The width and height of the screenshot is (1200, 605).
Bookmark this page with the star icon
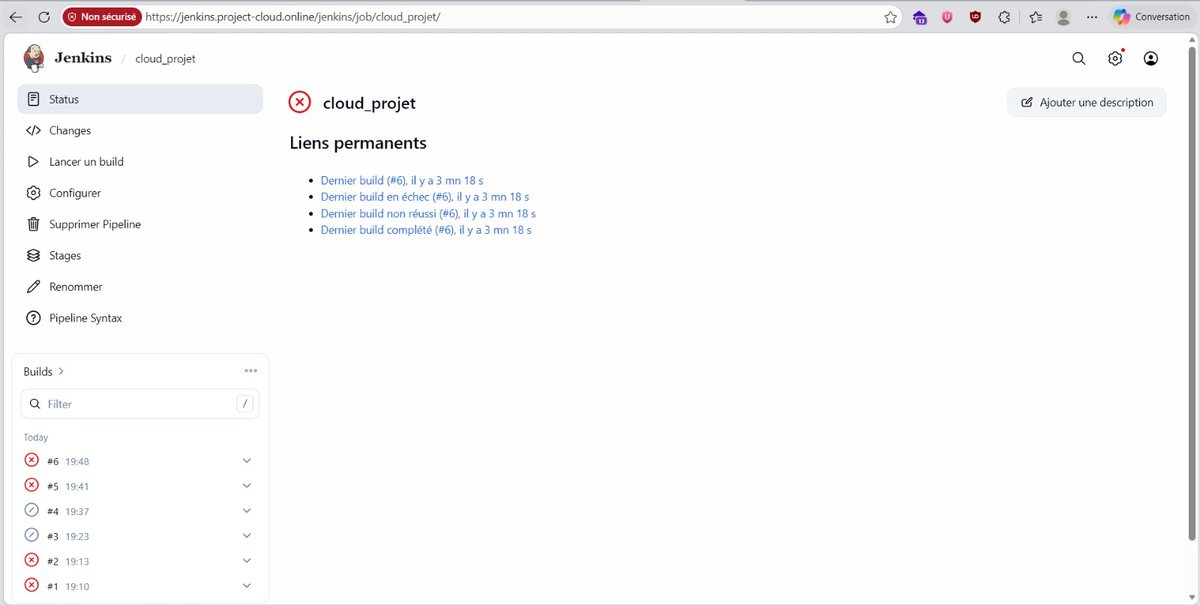[890, 17]
